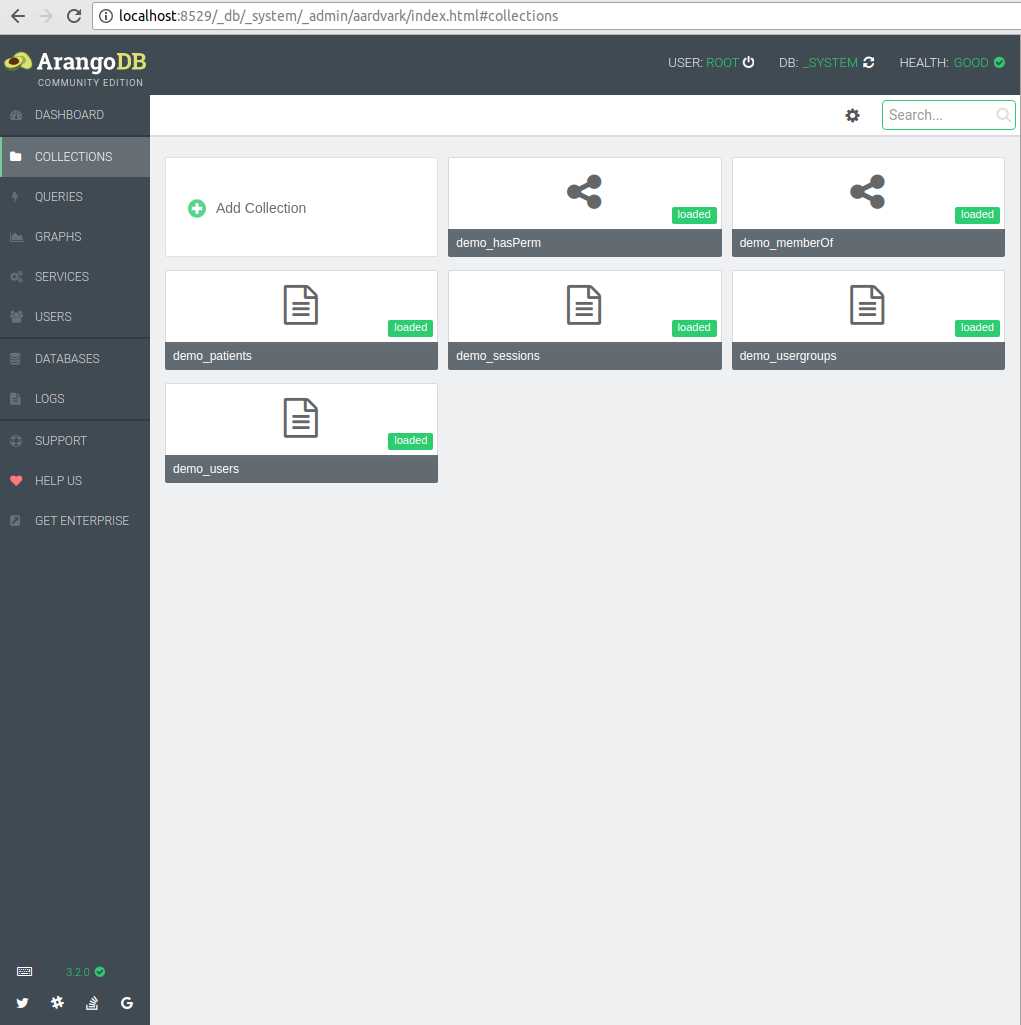Reload the page in the browser
The height and width of the screenshot is (1025, 1021).
pyautogui.click(x=74, y=16)
